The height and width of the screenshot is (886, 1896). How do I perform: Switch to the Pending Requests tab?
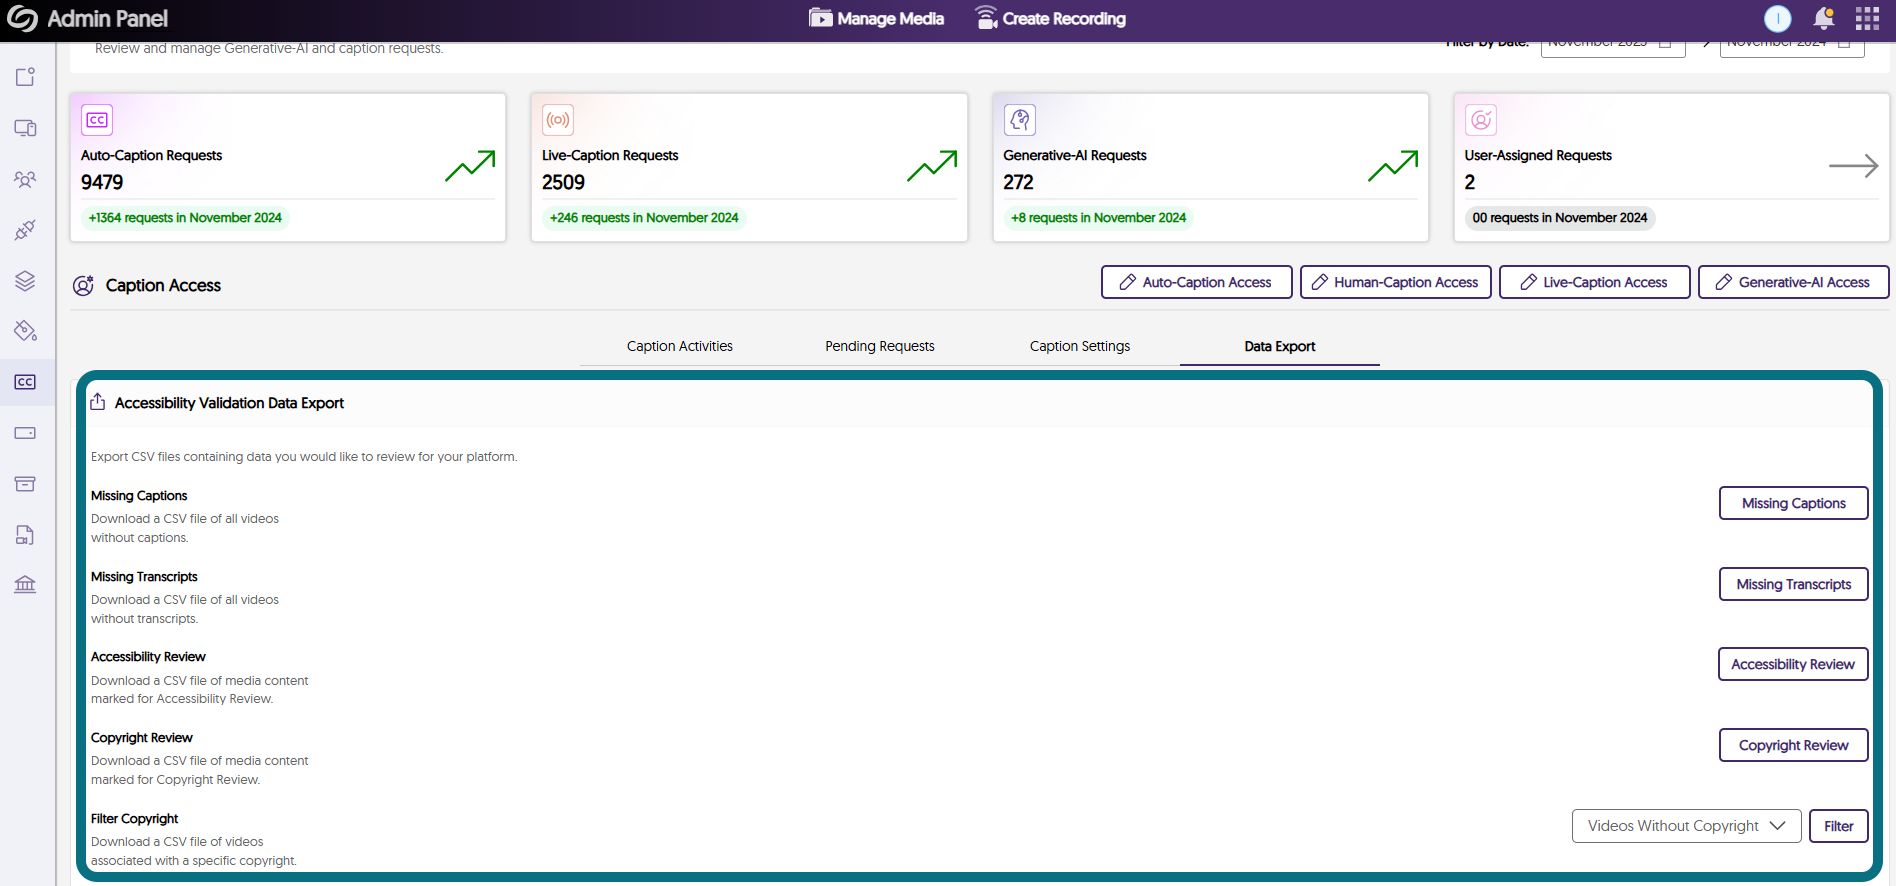[880, 346]
